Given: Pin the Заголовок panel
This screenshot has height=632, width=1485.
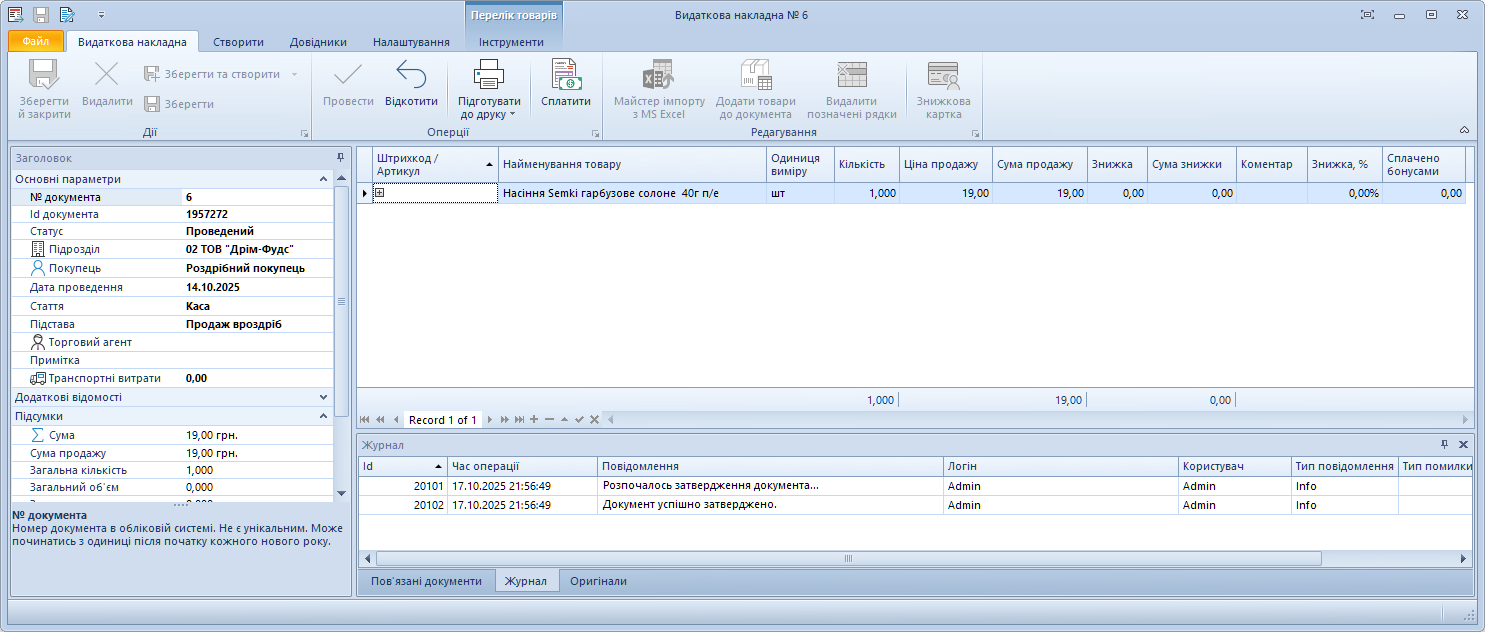Looking at the screenshot, I should tap(340, 158).
